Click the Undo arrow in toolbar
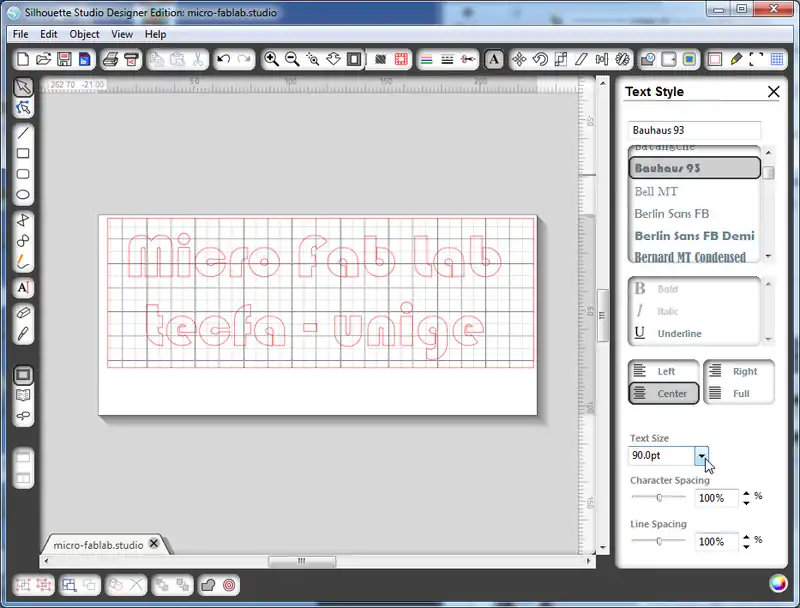 (x=224, y=59)
